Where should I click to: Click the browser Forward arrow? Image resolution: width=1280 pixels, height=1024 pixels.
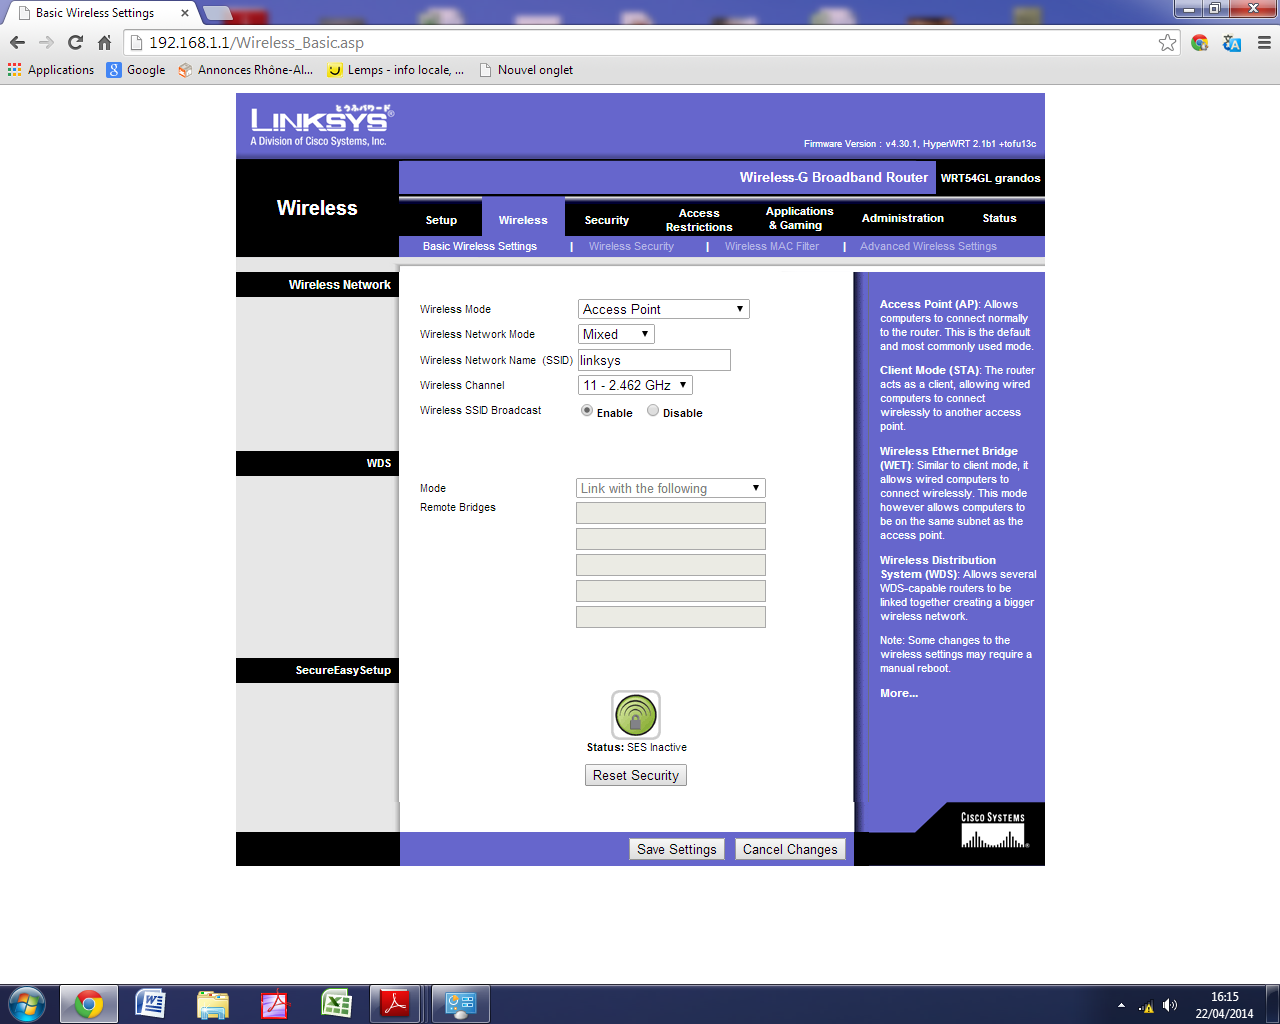46,43
